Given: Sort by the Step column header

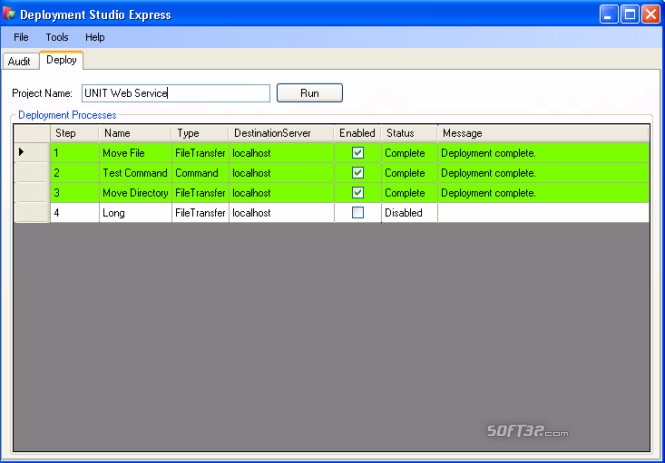Looking at the screenshot, I should (75, 133).
